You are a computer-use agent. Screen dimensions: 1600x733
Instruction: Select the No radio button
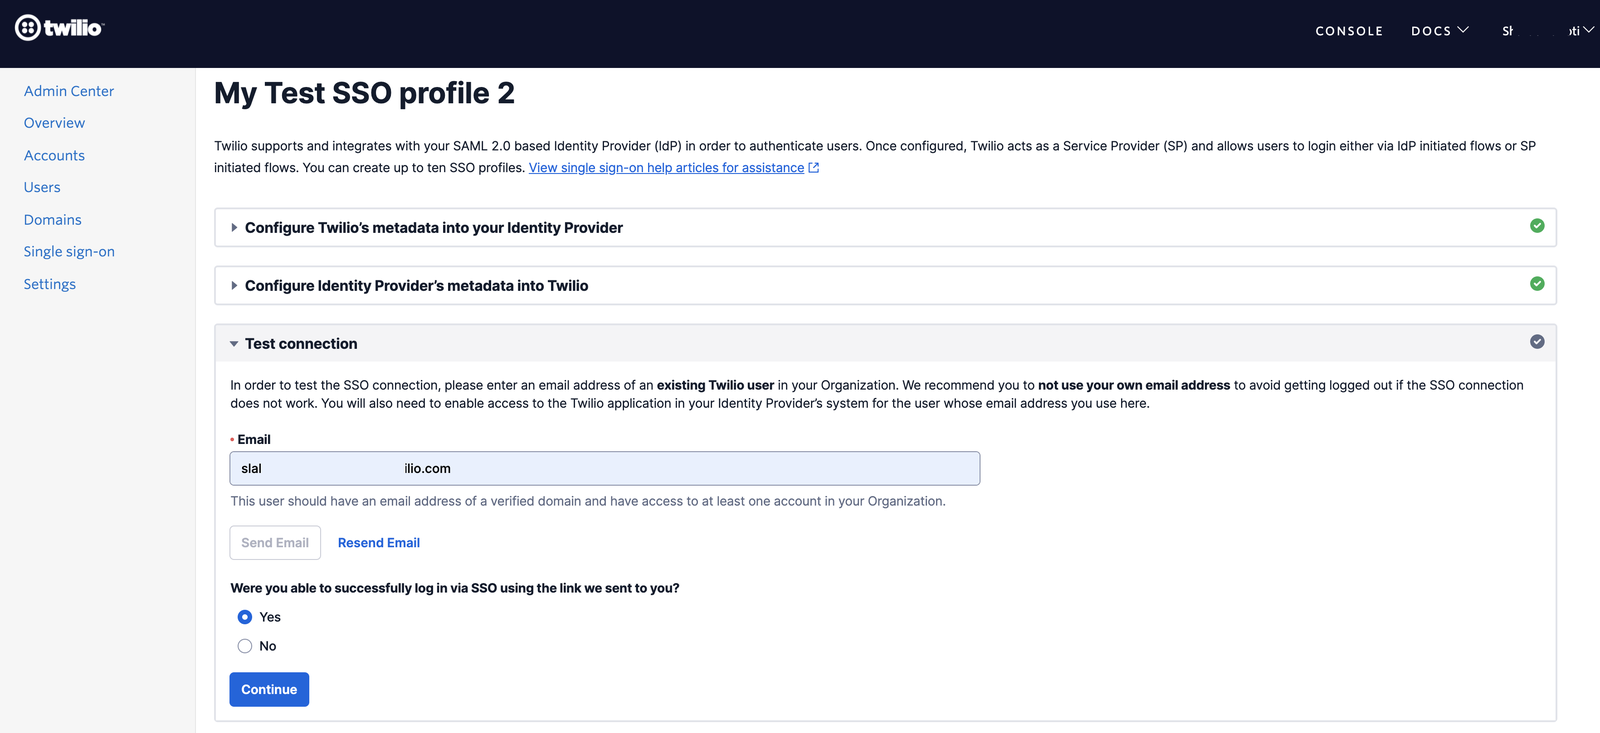[x=245, y=646]
